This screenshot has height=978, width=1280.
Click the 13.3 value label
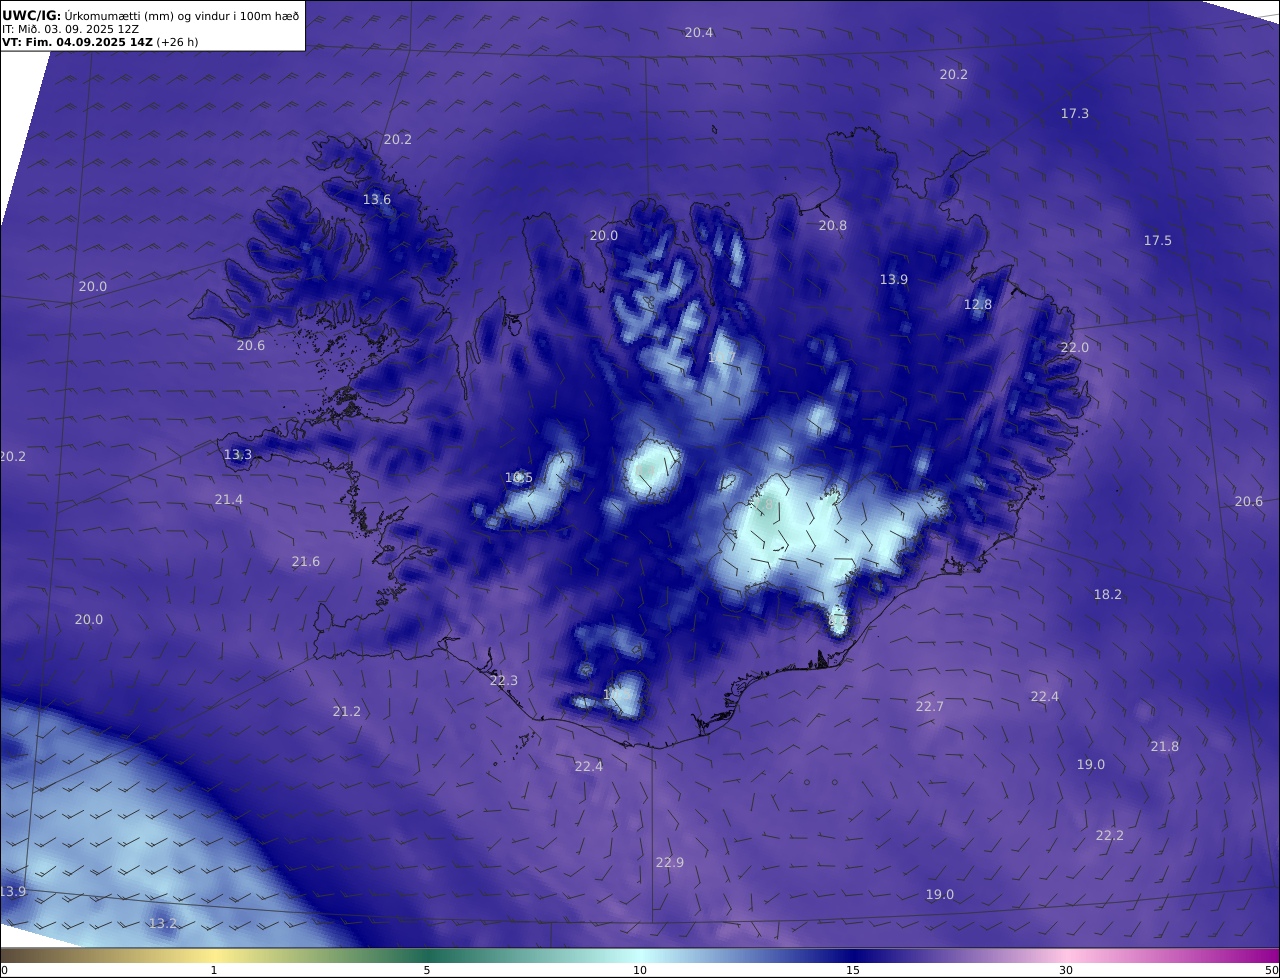(x=238, y=455)
